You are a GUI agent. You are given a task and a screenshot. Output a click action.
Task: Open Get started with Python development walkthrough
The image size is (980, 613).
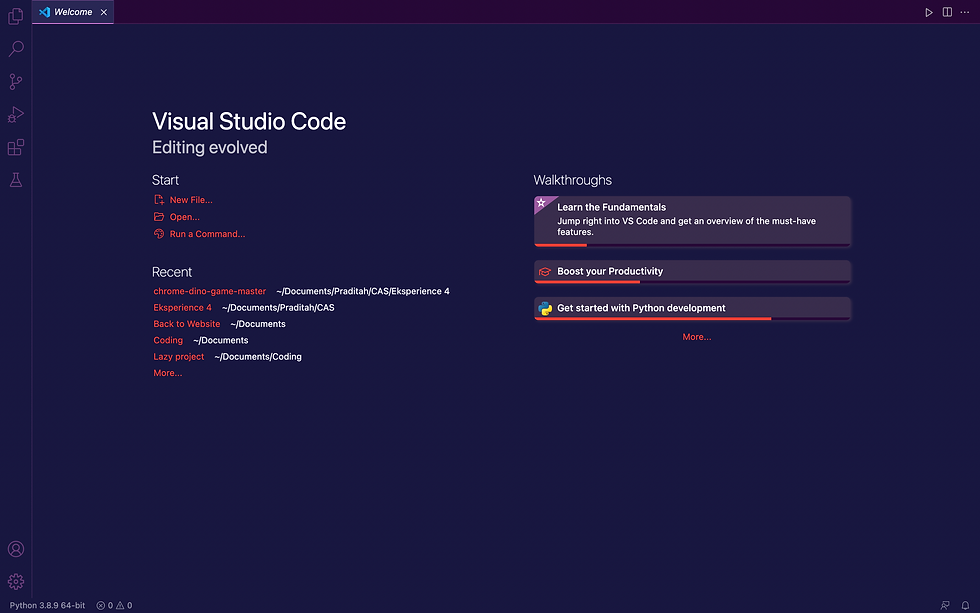[692, 309]
